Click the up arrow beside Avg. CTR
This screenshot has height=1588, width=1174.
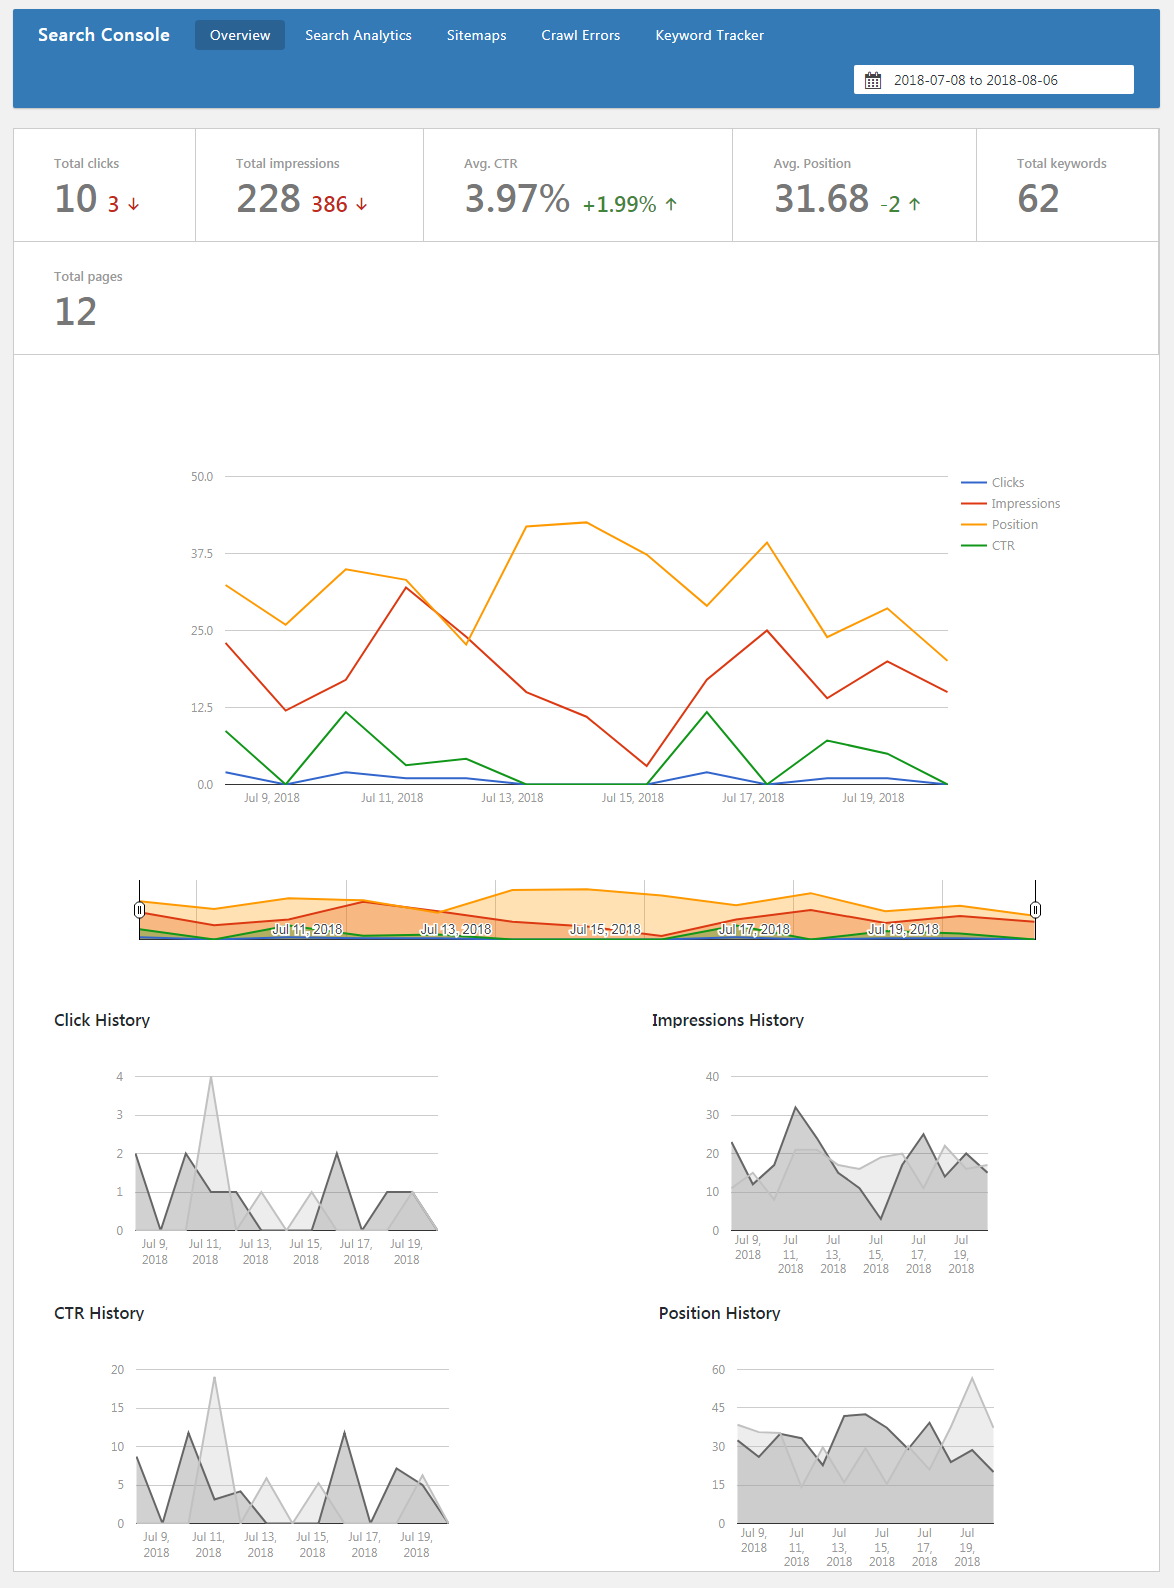click(x=671, y=204)
